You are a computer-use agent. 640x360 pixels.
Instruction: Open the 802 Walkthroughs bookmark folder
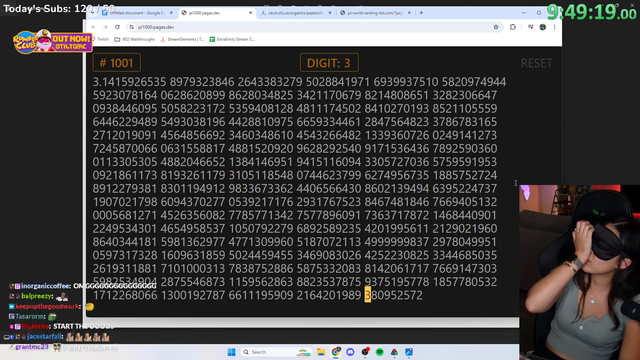click(x=134, y=39)
